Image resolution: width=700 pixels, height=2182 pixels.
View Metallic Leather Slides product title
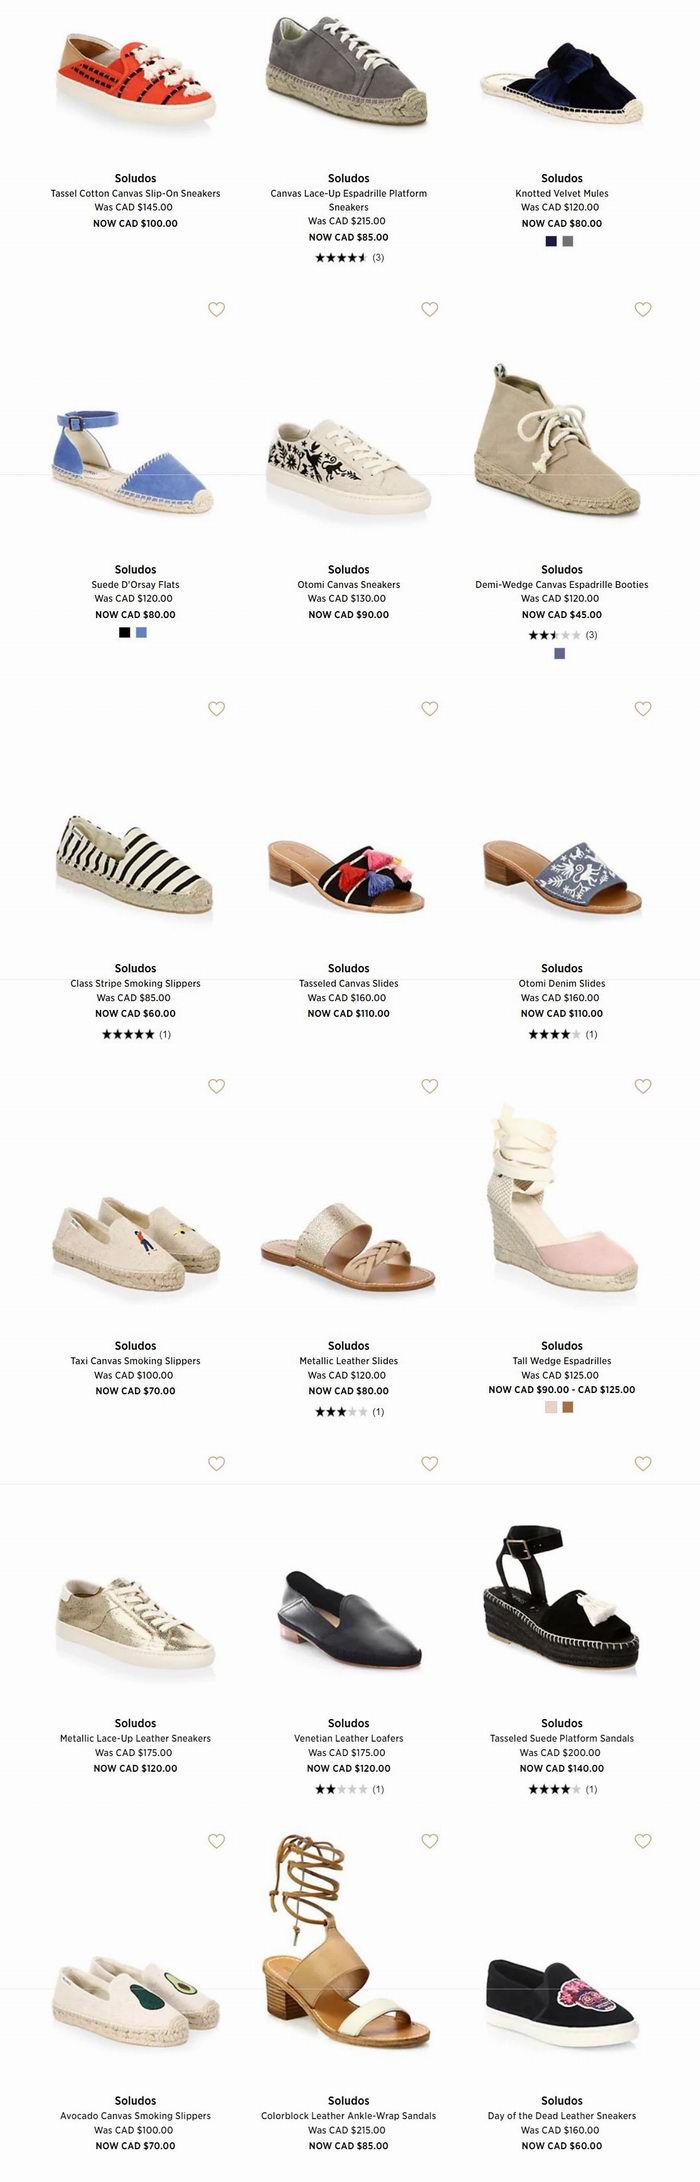point(349,1361)
